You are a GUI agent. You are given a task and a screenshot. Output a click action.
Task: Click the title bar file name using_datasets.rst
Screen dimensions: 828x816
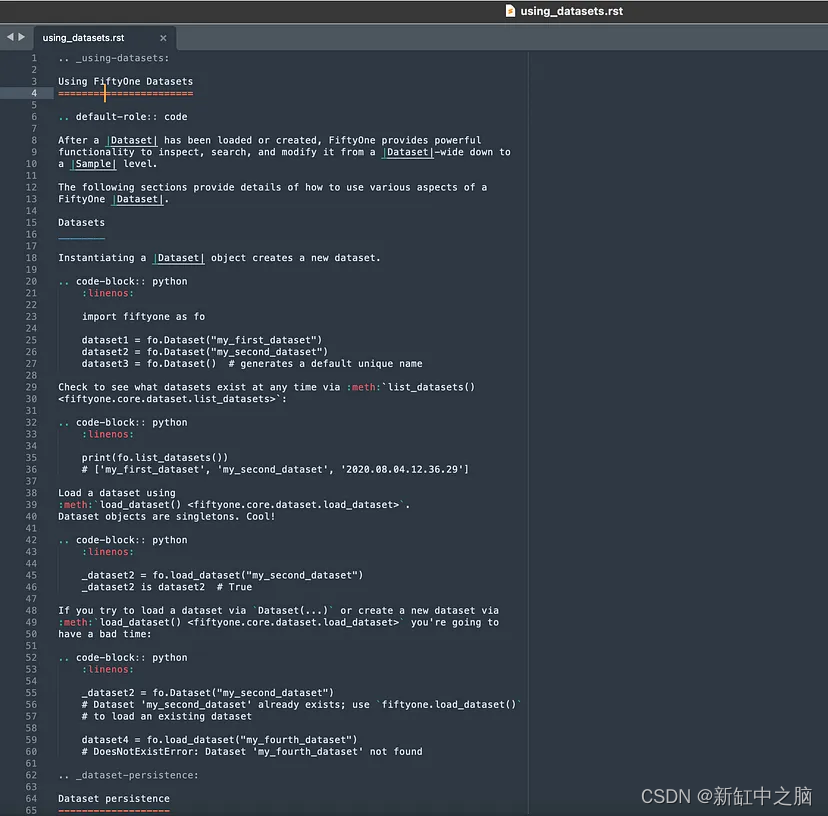pos(571,11)
